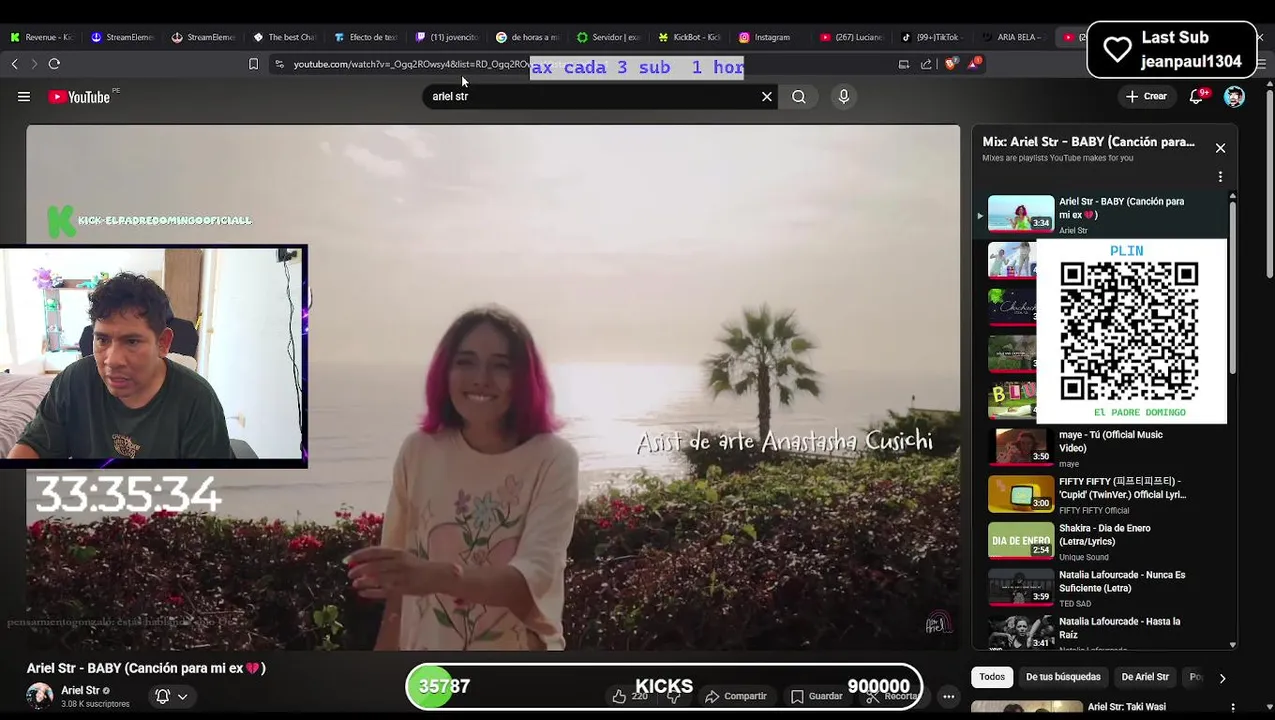Dislike the video
Viewport: 1275px width, 720px height.
coord(674,696)
